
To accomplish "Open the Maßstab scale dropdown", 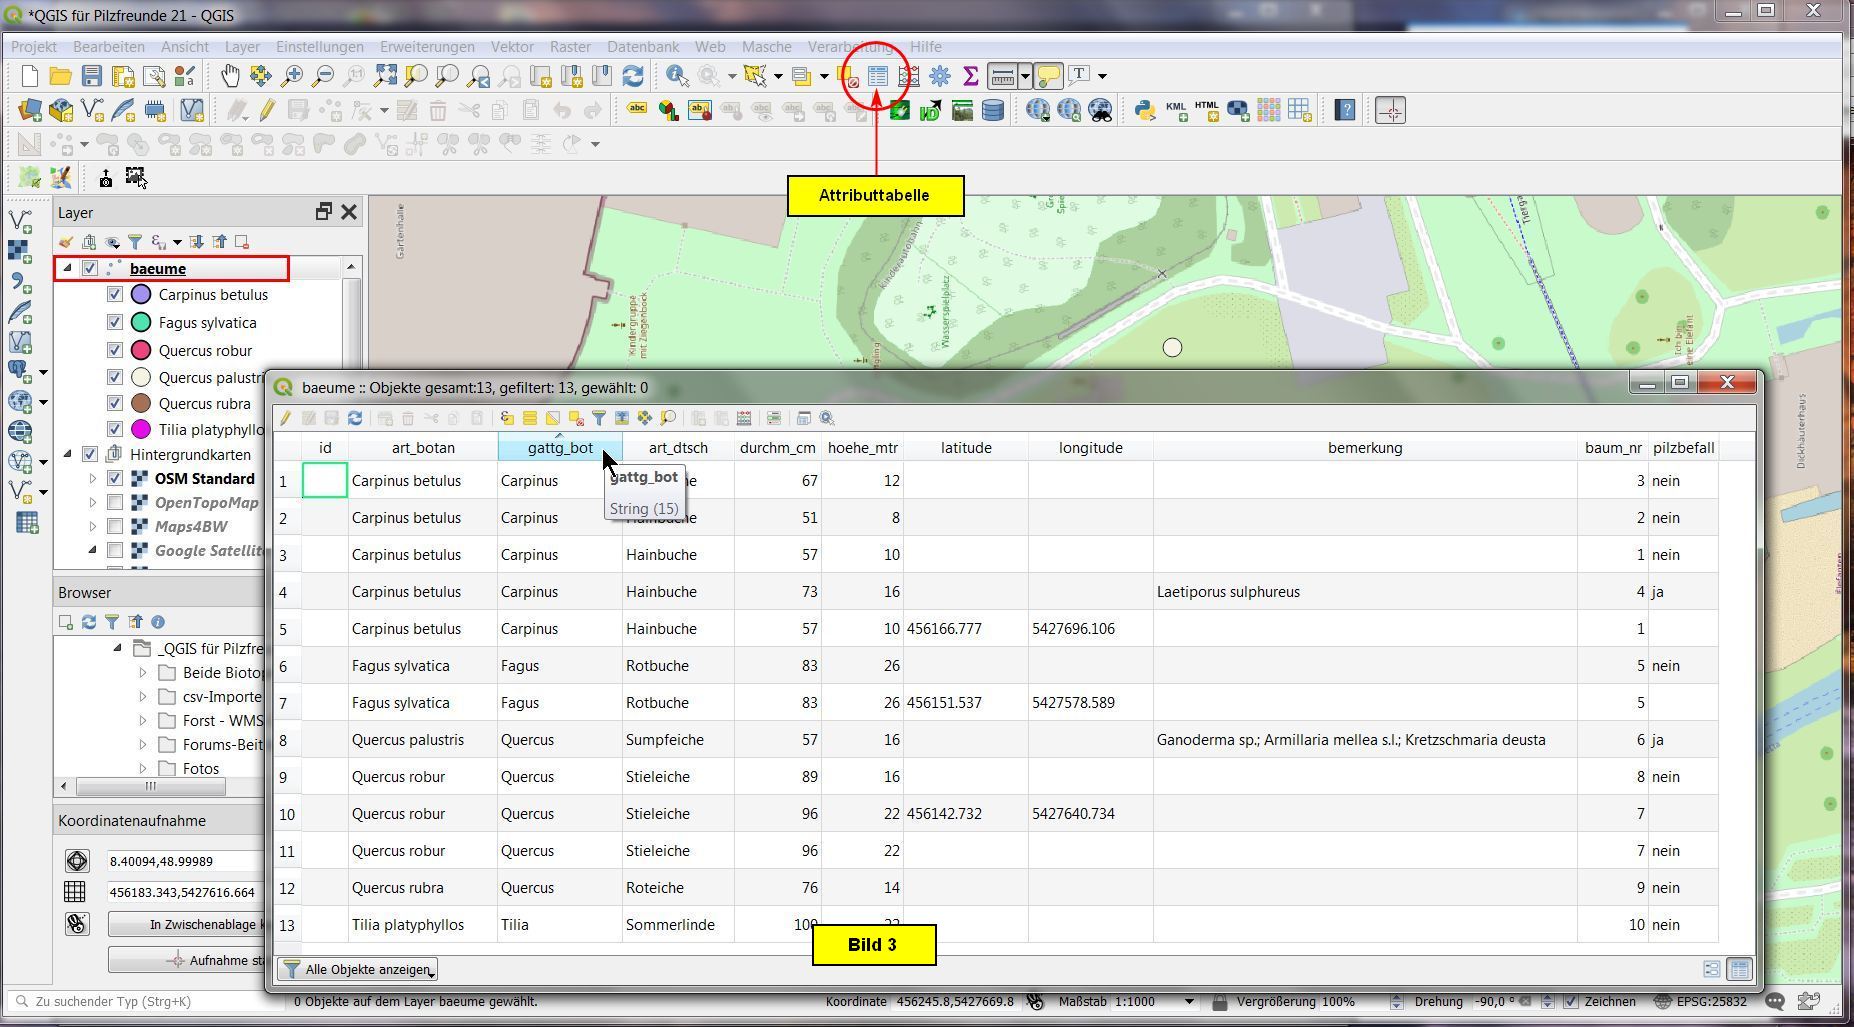I will (1189, 1001).
